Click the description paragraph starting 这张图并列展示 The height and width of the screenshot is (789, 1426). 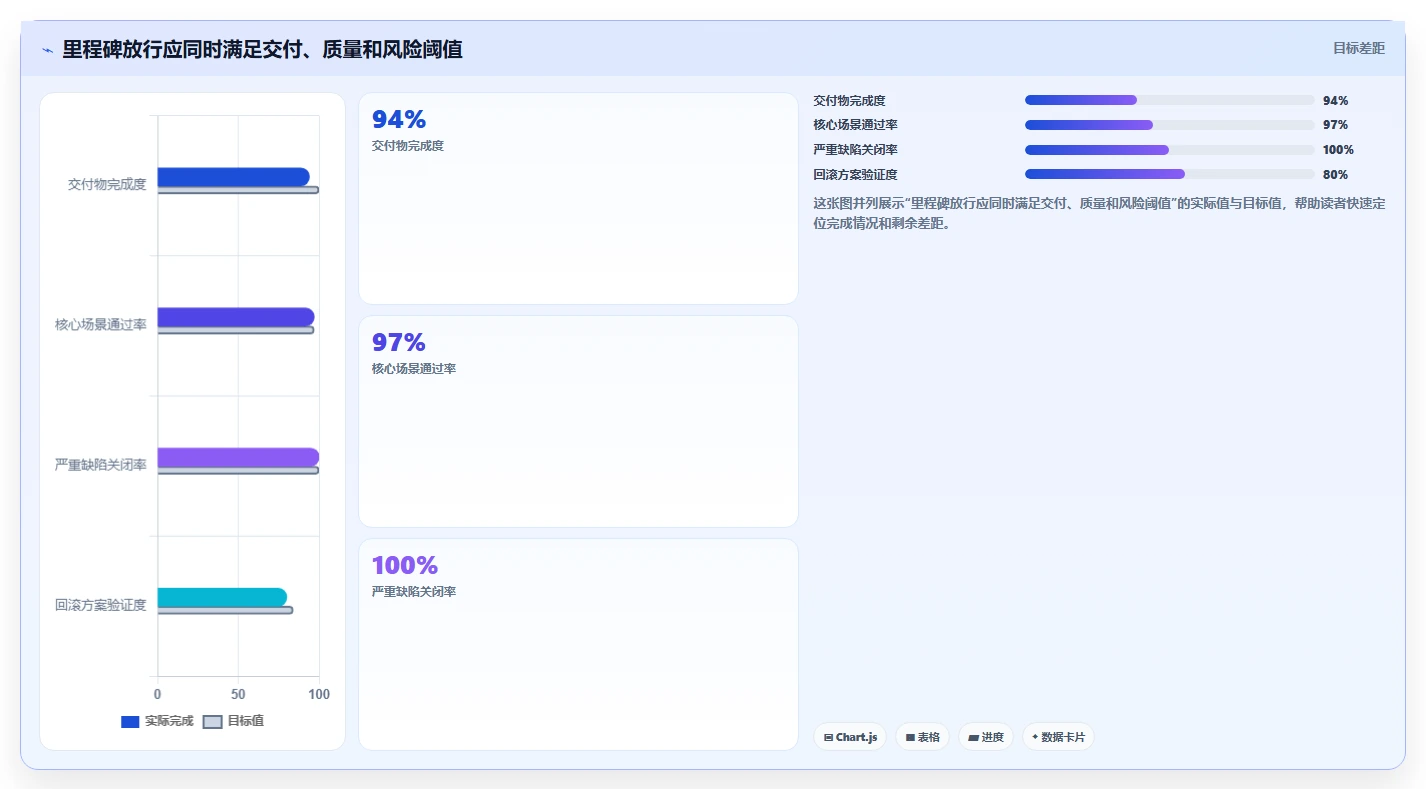[x=1099, y=213]
